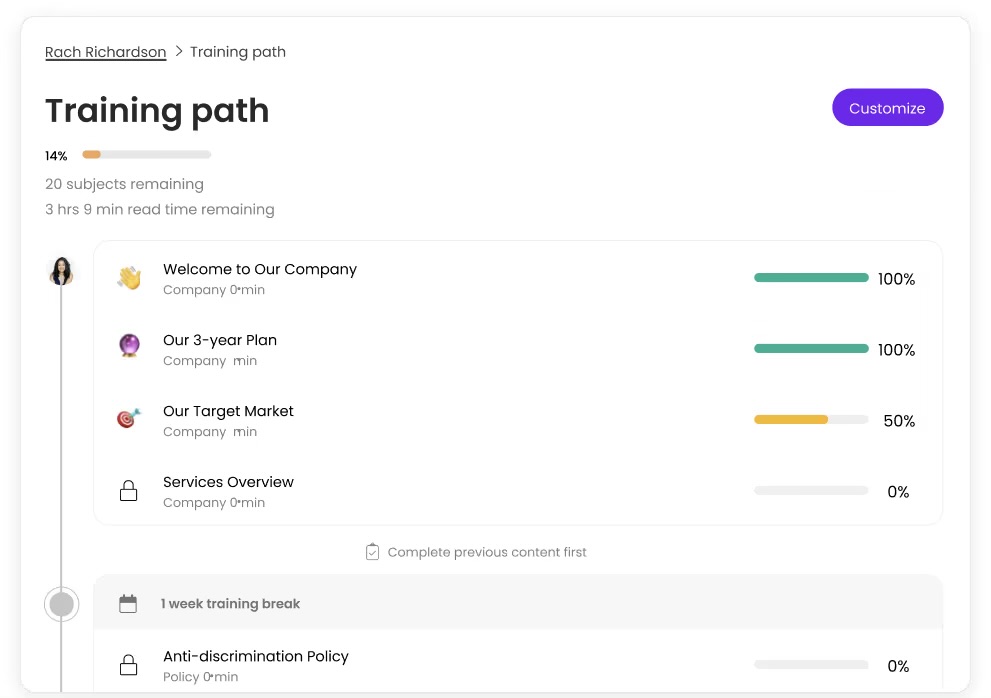Click the Welcome row 100% progress bar
Image resolution: width=991 pixels, height=698 pixels.
click(810, 278)
